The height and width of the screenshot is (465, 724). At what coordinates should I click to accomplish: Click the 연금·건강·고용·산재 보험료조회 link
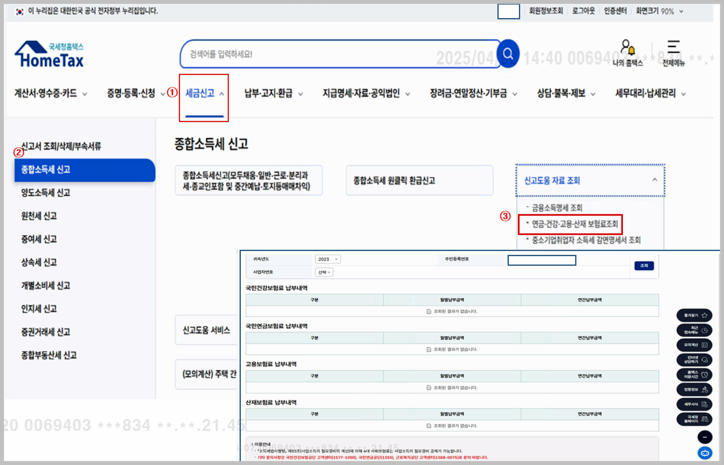tap(574, 224)
